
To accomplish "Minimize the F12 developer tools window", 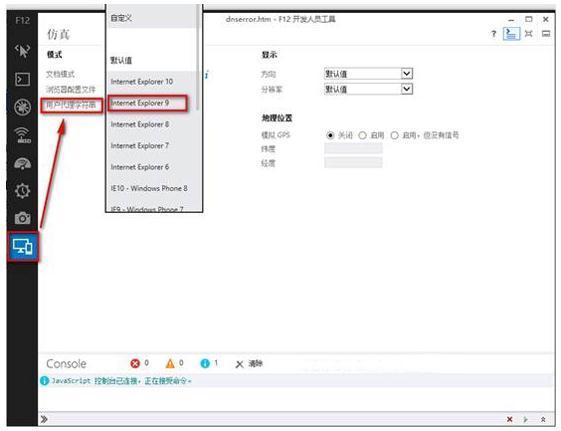I will click(x=511, y=19).
